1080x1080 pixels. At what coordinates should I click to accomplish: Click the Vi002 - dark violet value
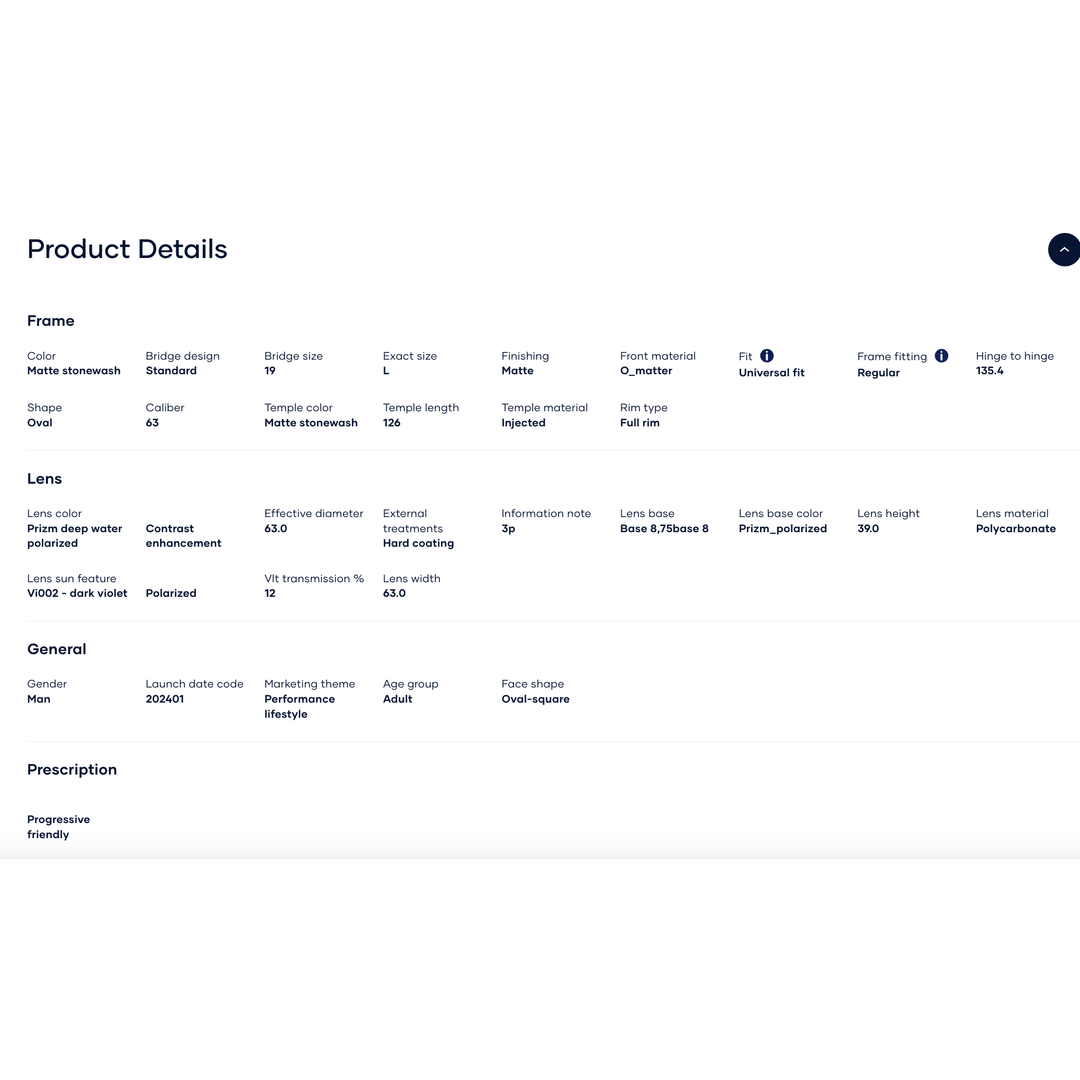77,593
